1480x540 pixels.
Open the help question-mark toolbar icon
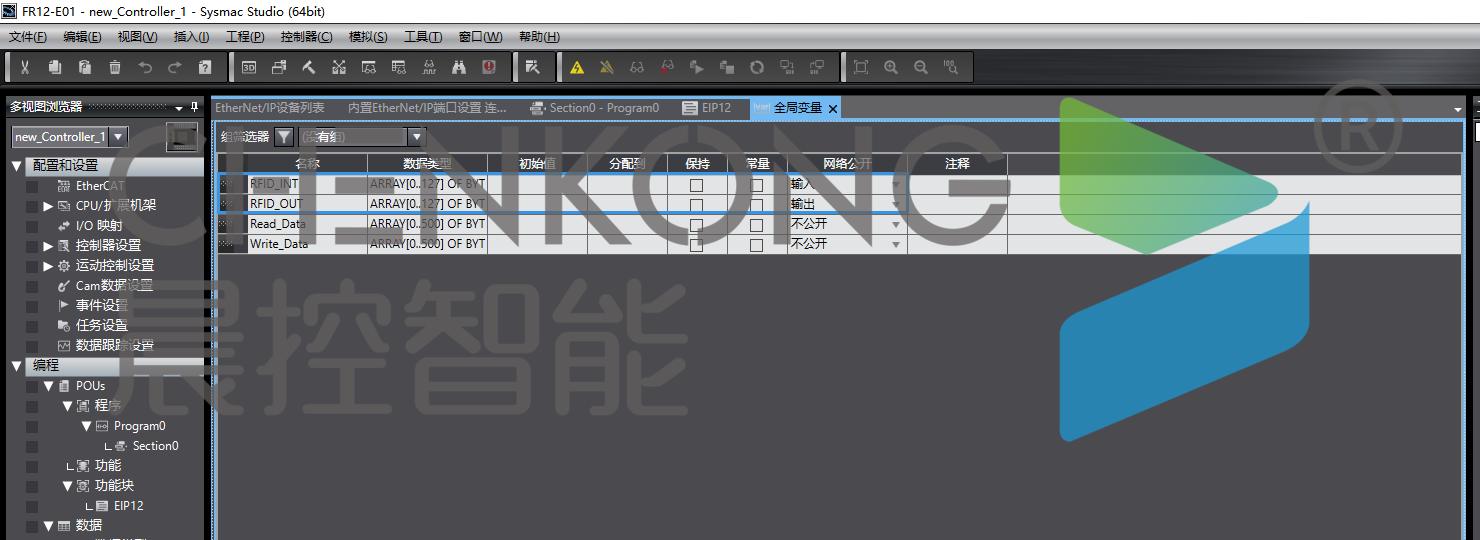tap(205, 67)
